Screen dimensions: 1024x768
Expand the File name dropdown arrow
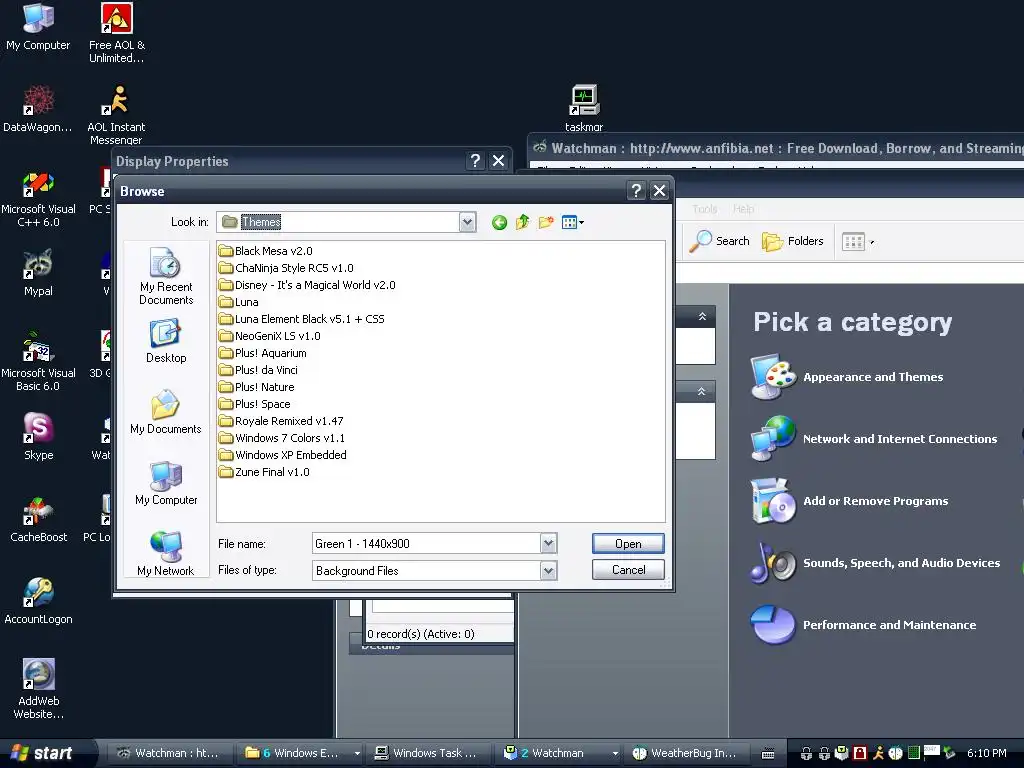pyautogui.click(x=549, y=543)
